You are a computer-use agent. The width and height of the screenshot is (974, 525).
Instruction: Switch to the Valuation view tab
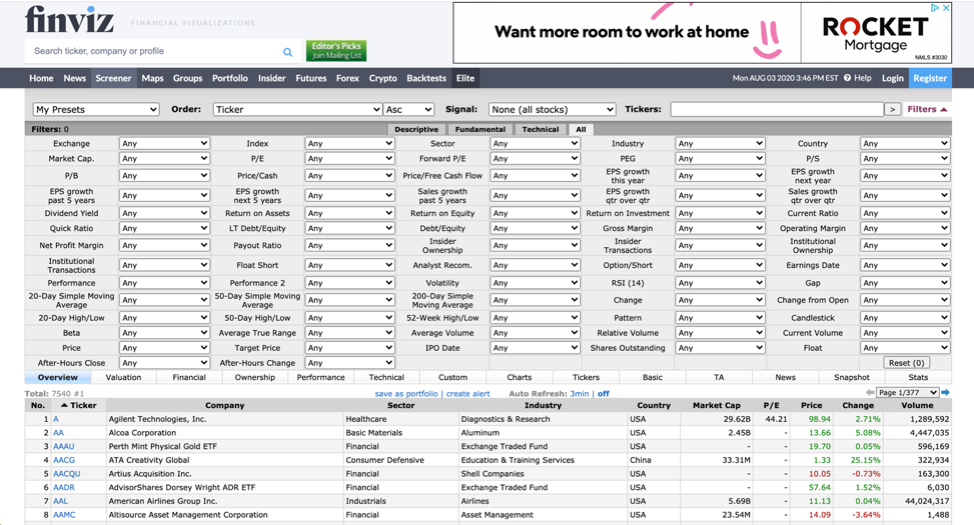pos(124,377)
